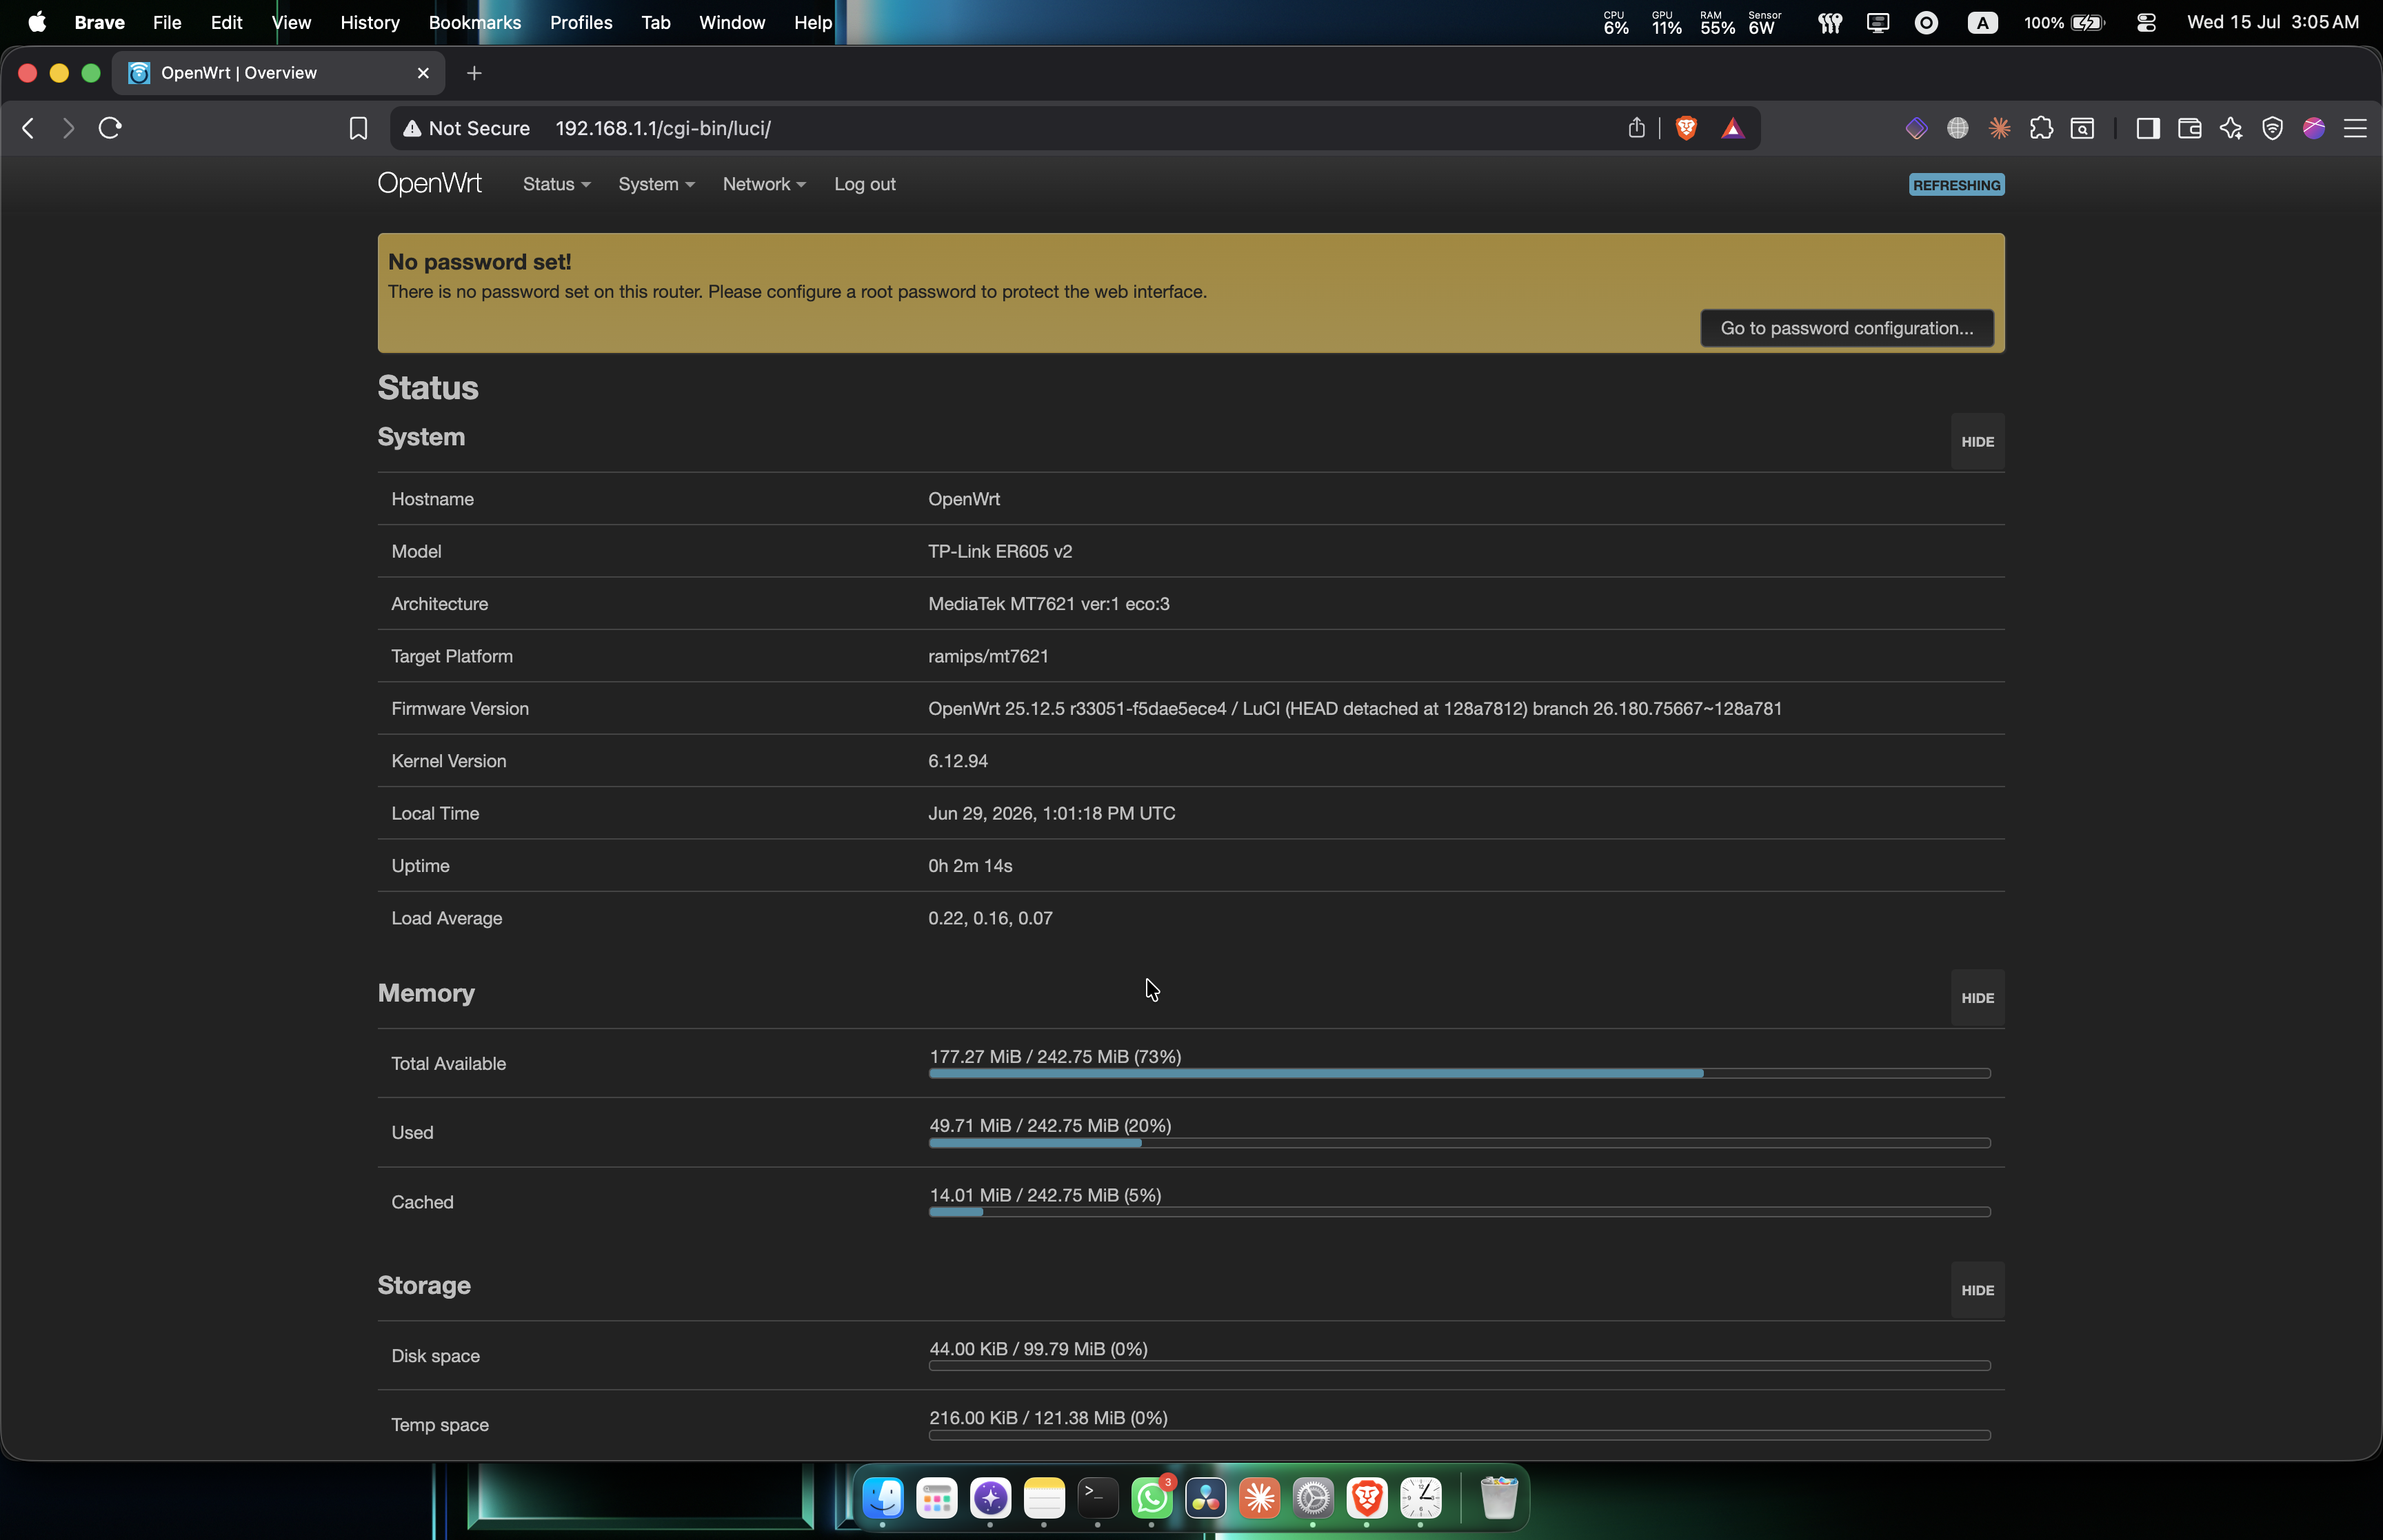Click the Used memory progress bar
This screenshot has width=2383, height=1540.
click(1459, 1143)
